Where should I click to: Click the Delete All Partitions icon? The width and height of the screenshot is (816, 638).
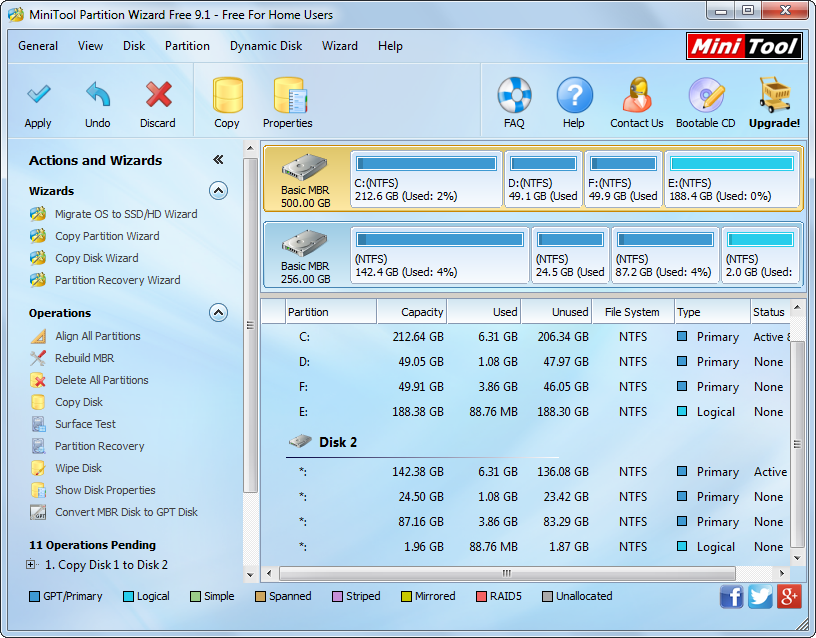point(38,380)
